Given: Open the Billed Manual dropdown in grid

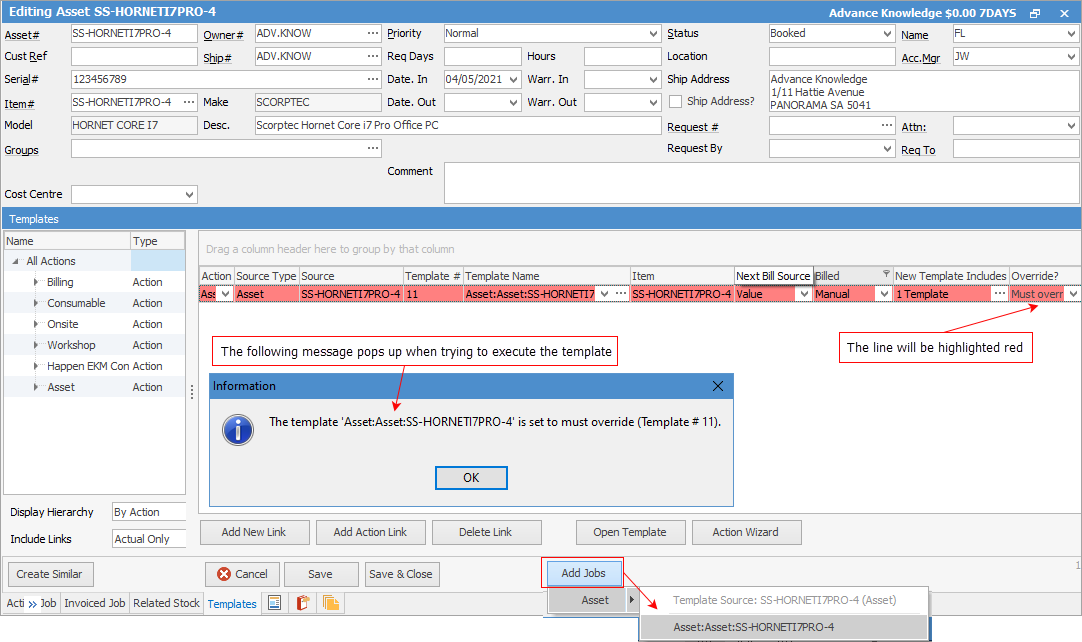Looking at the screenshot, I should pyautogui.click(x=884, y=293).
